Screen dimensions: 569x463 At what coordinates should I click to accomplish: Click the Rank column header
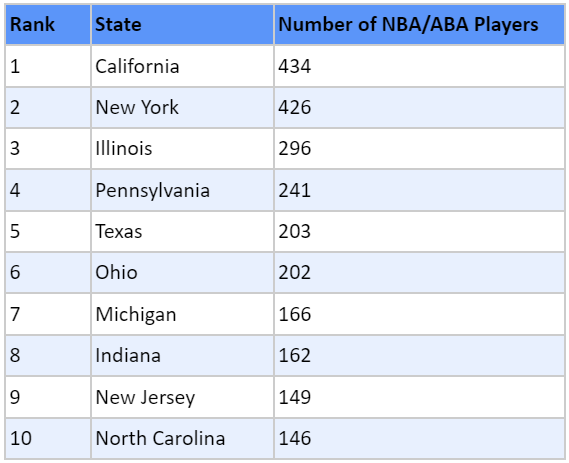pyautogui.click(x=48, y=25)
